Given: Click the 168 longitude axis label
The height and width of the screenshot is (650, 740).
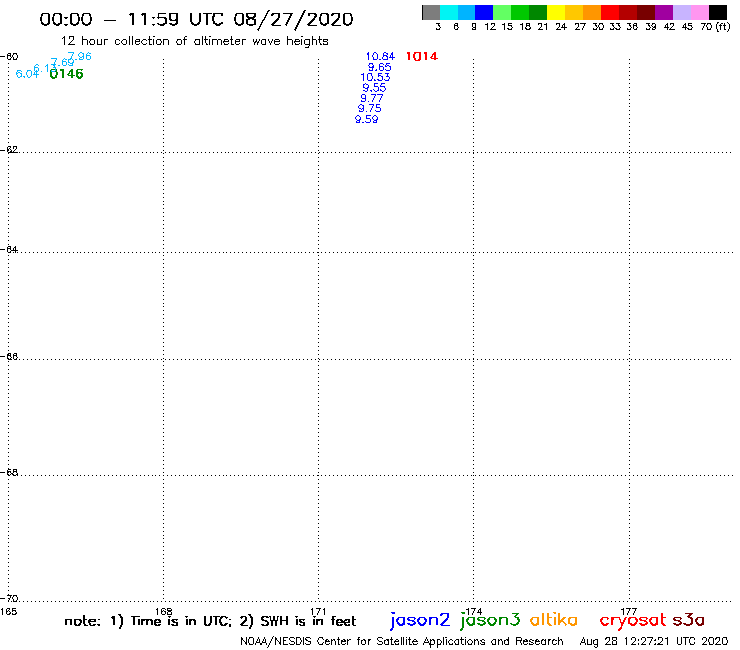Looking at the screenshot, I should click(x=164, y=611).
